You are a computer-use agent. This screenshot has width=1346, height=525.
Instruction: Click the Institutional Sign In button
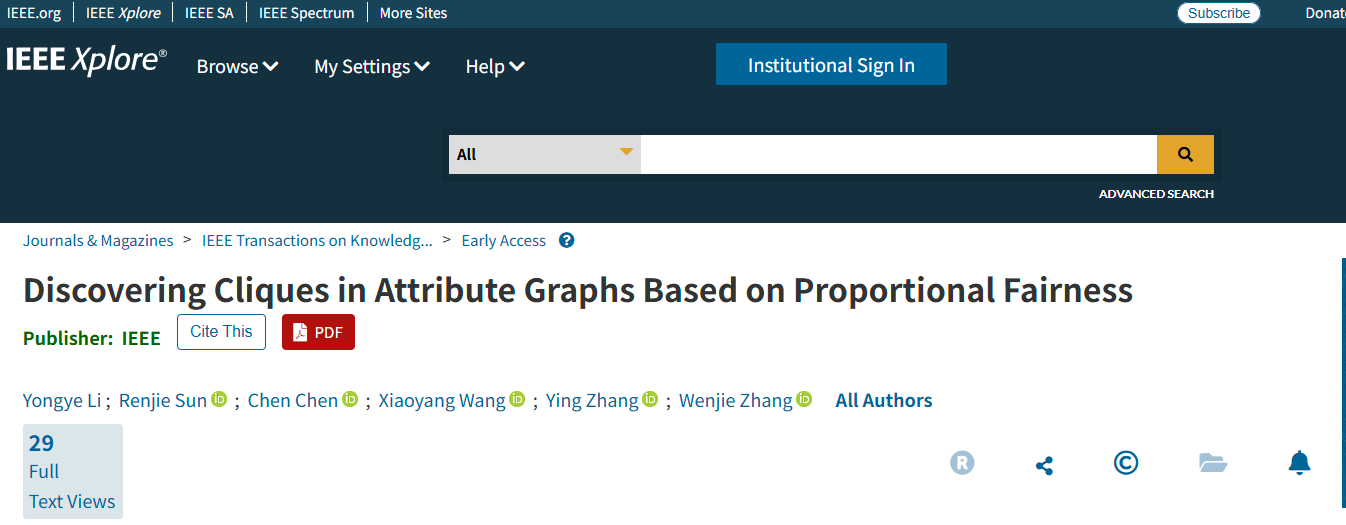pyautogui.click(x=831, y=64)
